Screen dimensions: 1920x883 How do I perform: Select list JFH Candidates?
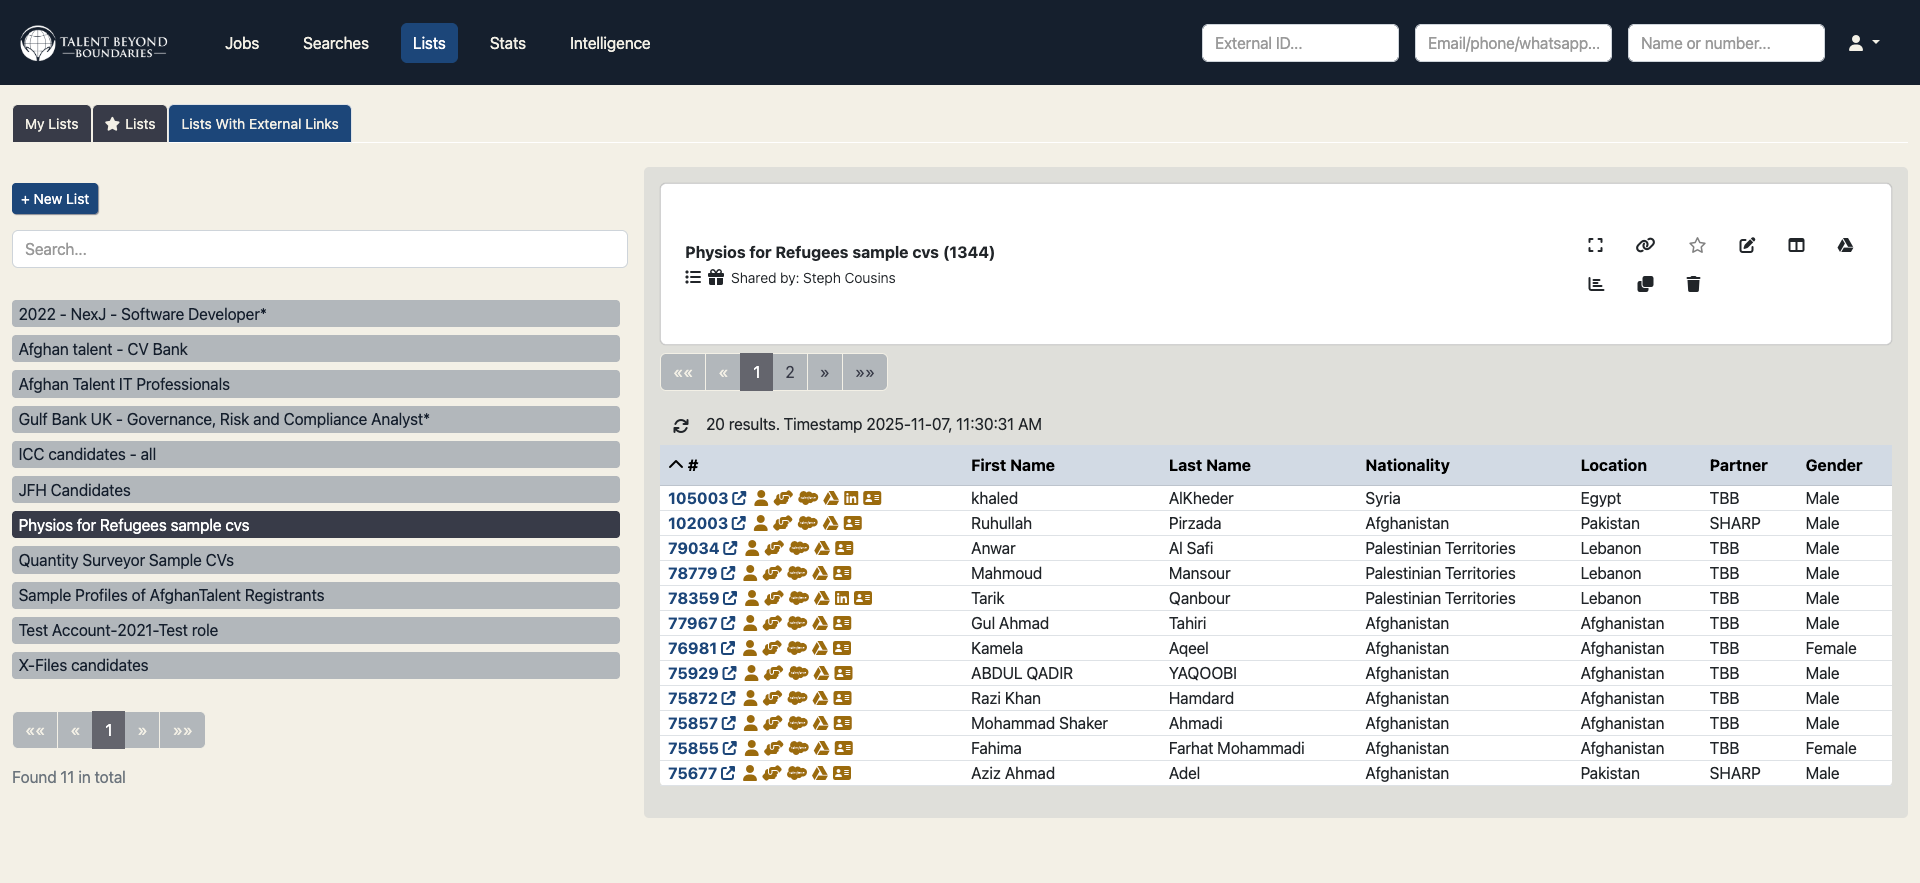[x=316, y=490]
